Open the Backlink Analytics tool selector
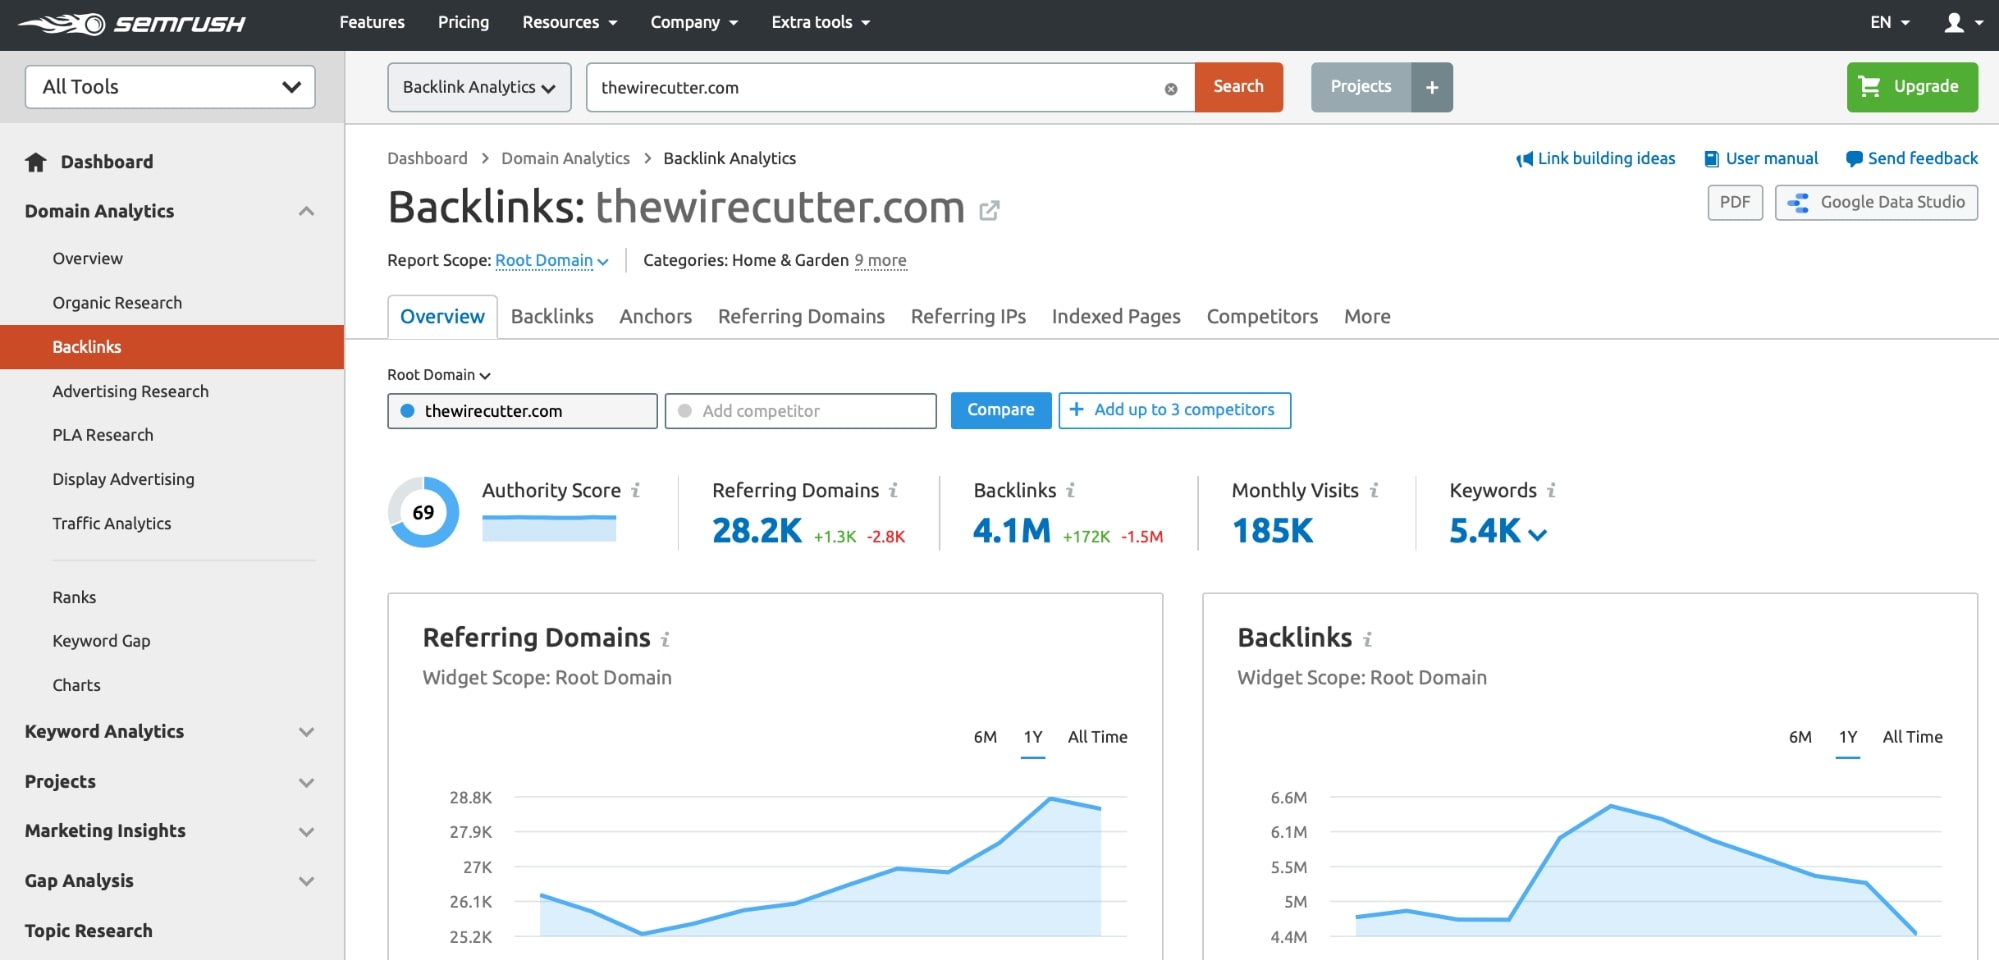This screenshot has height=961, width=1999. [479, 87]
